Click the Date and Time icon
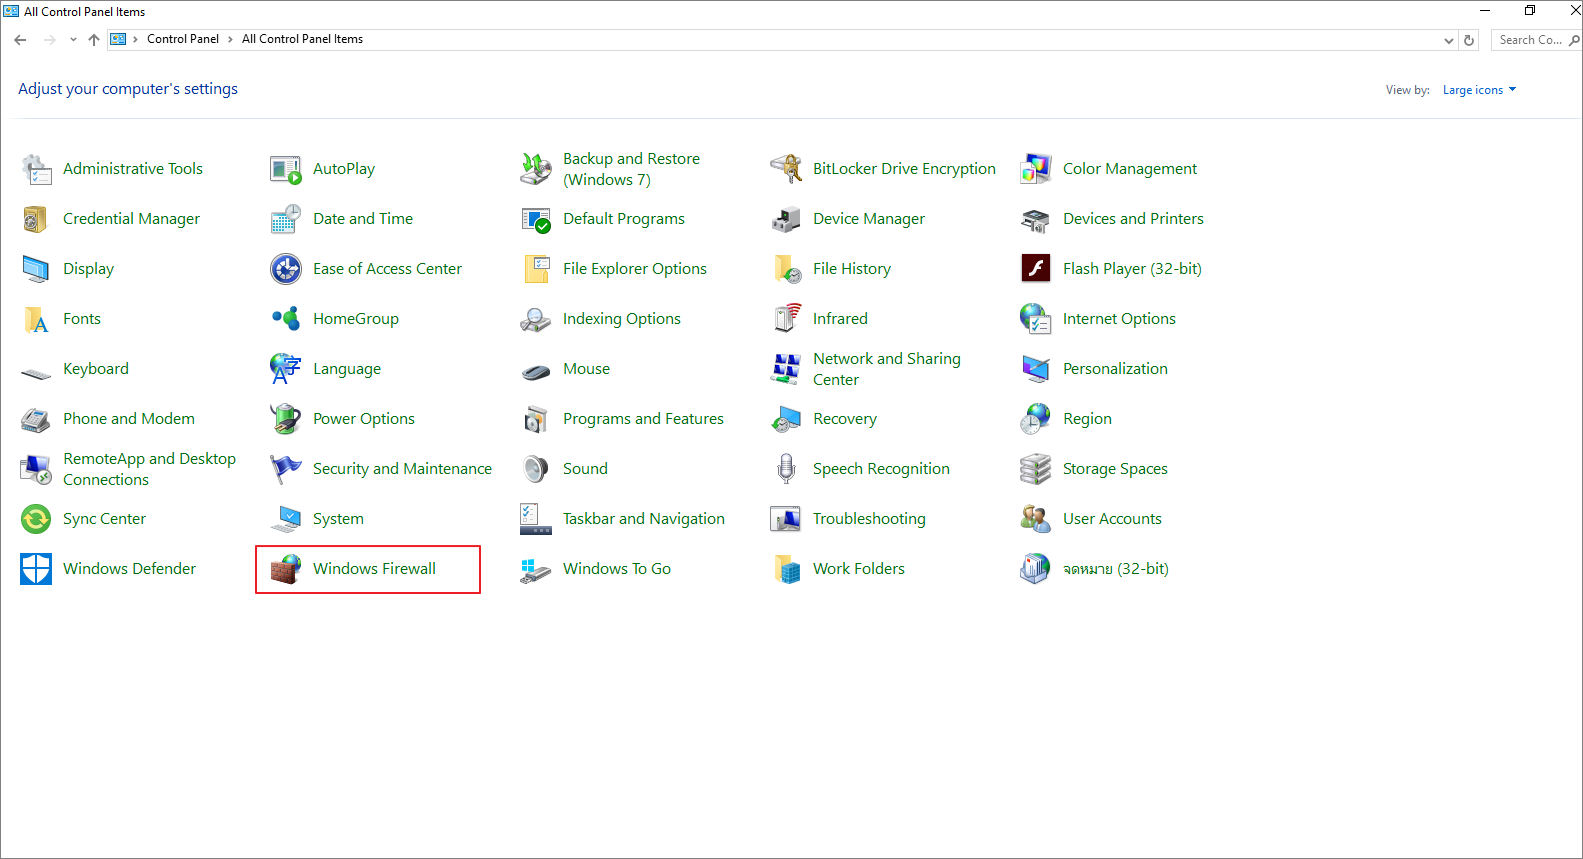 coord(286,219)
